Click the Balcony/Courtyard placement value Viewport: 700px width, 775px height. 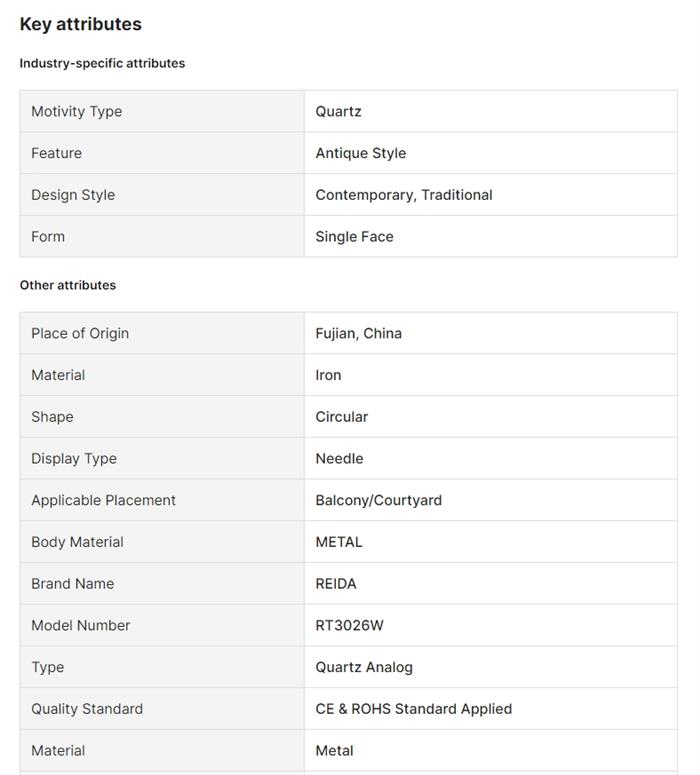pyautogui.click(x=379, y=500)
